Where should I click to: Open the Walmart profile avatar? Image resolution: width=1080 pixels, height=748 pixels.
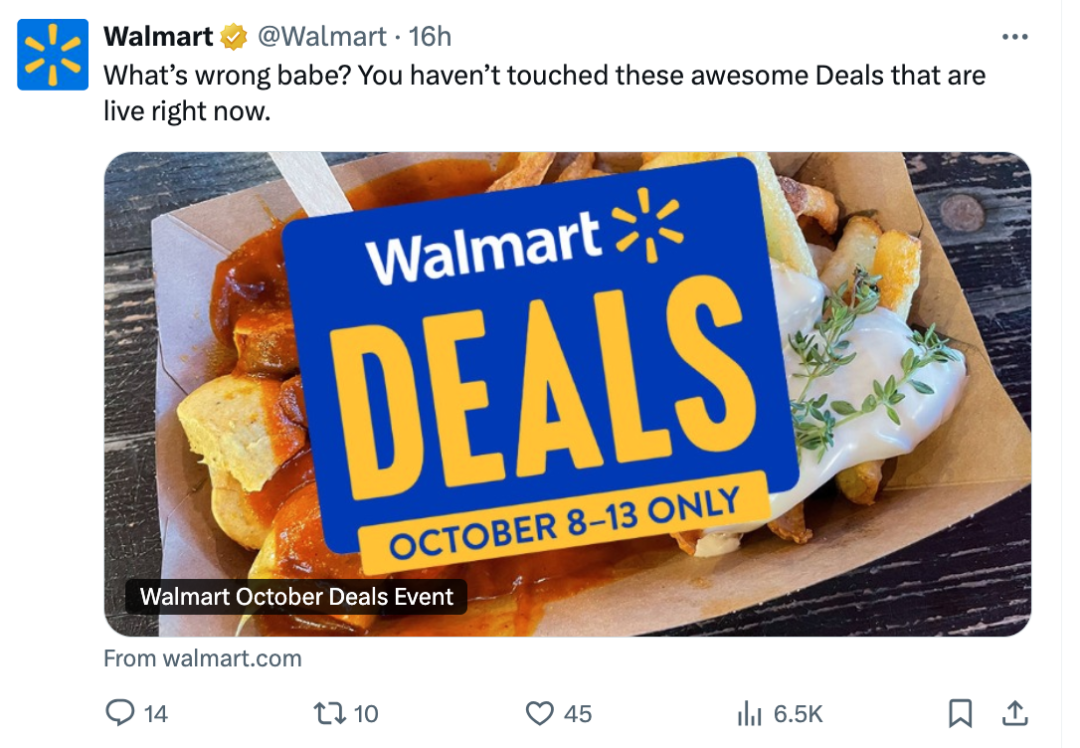53,54
